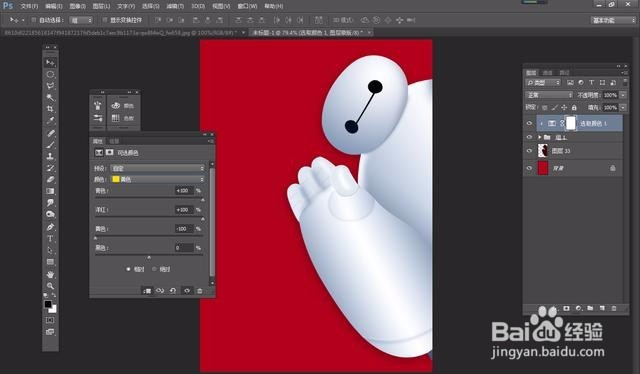Clip adjustment to layer icon in Properties

click(x=147, y=291)
